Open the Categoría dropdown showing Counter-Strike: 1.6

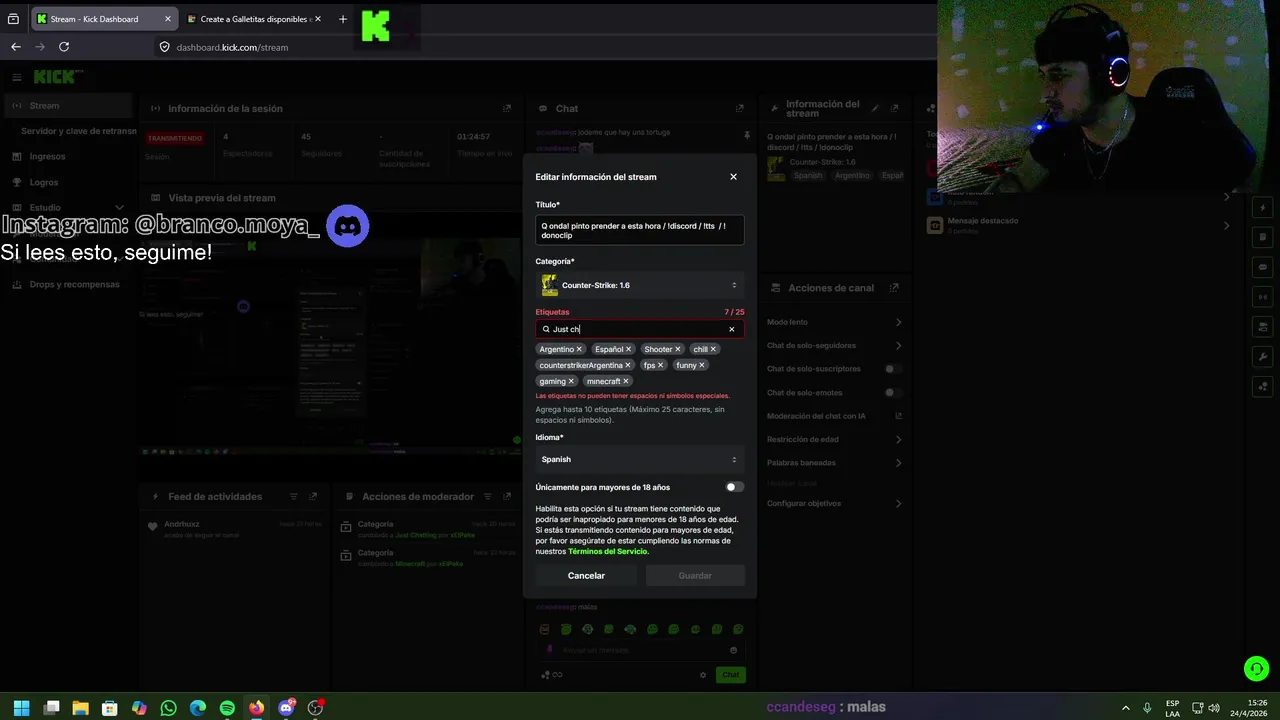pyautogui.click(x=639, y=285)
